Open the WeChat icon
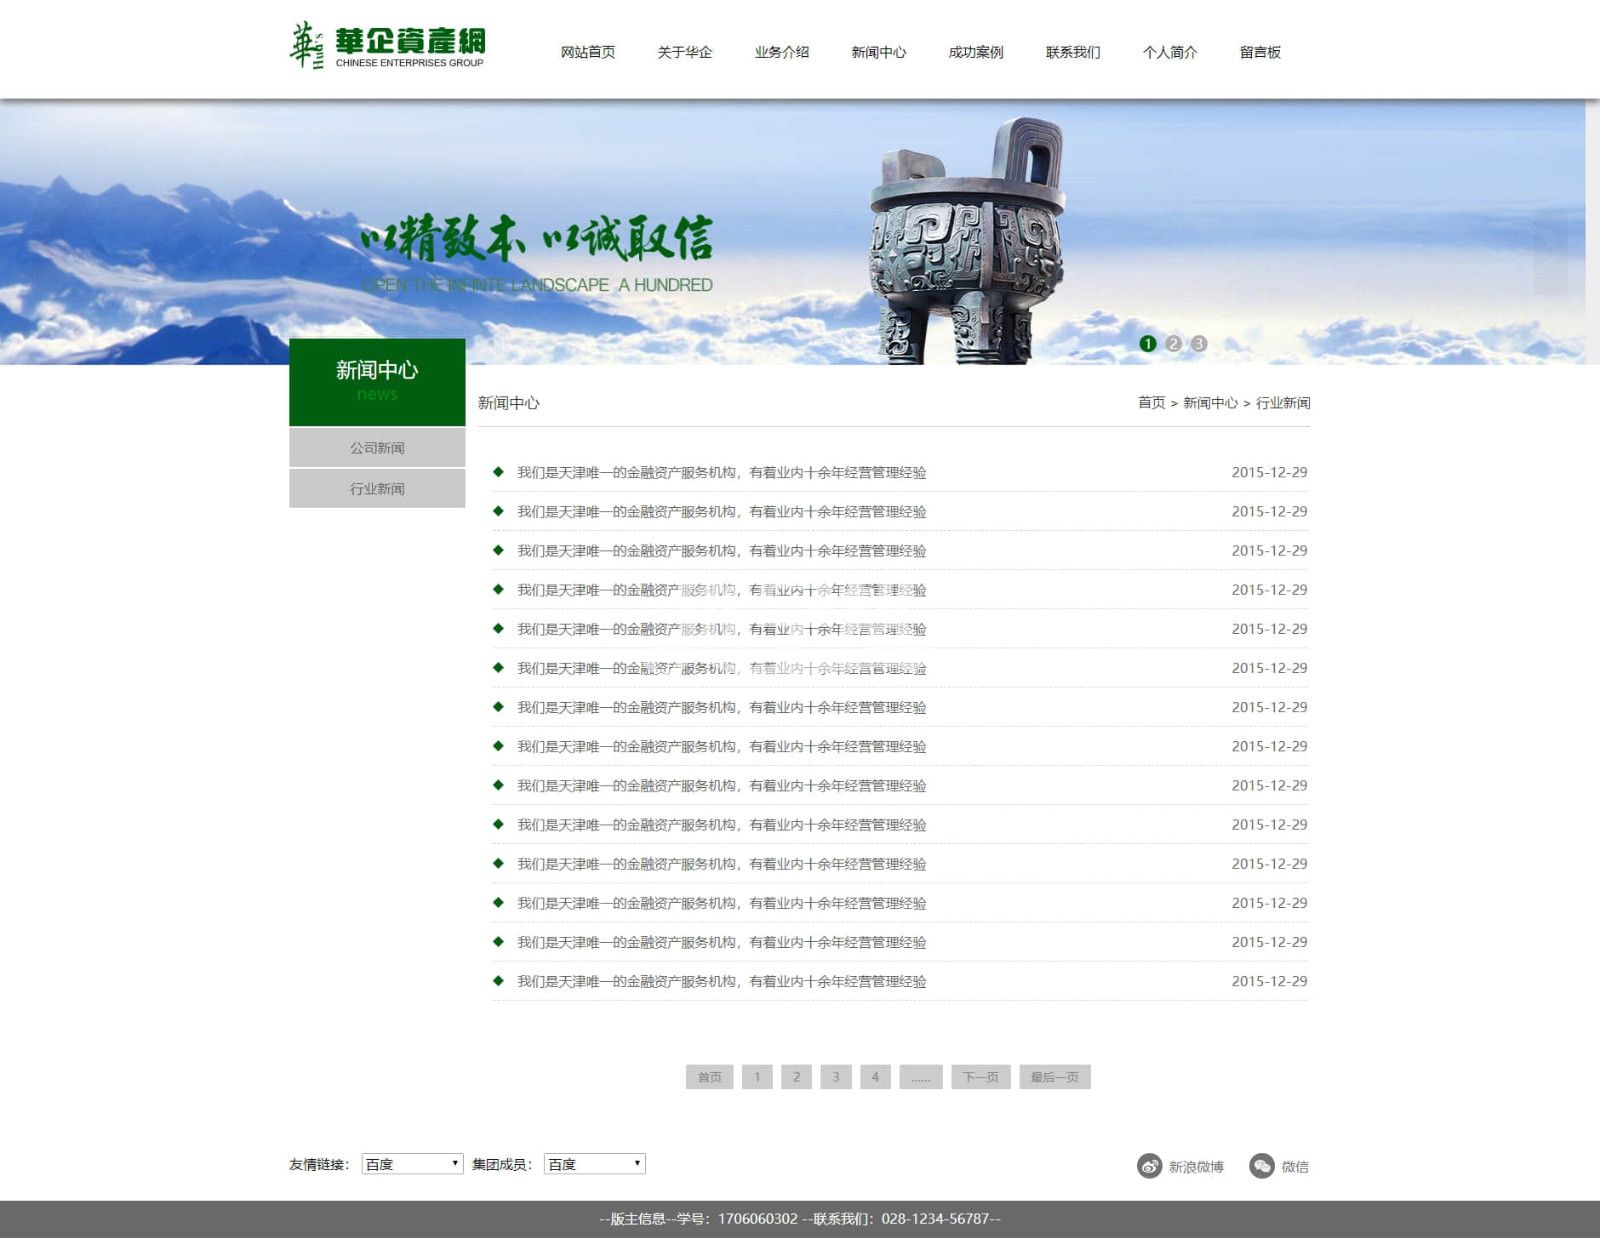Viewport: 1600px width, 1238px height. click(1262, 1166)
